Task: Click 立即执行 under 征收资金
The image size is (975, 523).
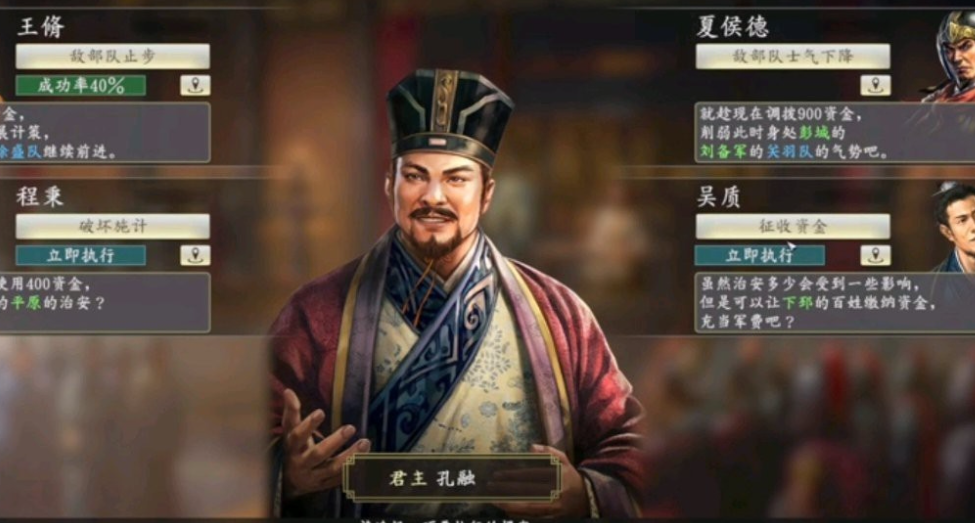Action: pos(760,255)
